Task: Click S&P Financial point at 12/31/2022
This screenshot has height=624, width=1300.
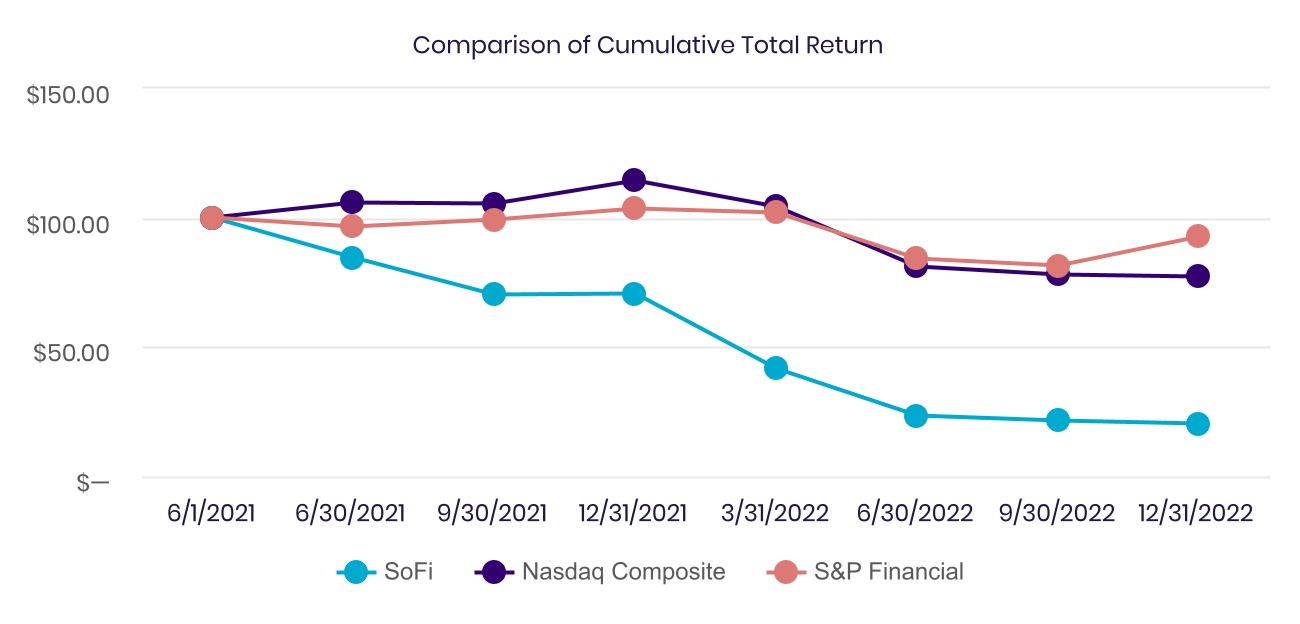Action: point(1198,236)
